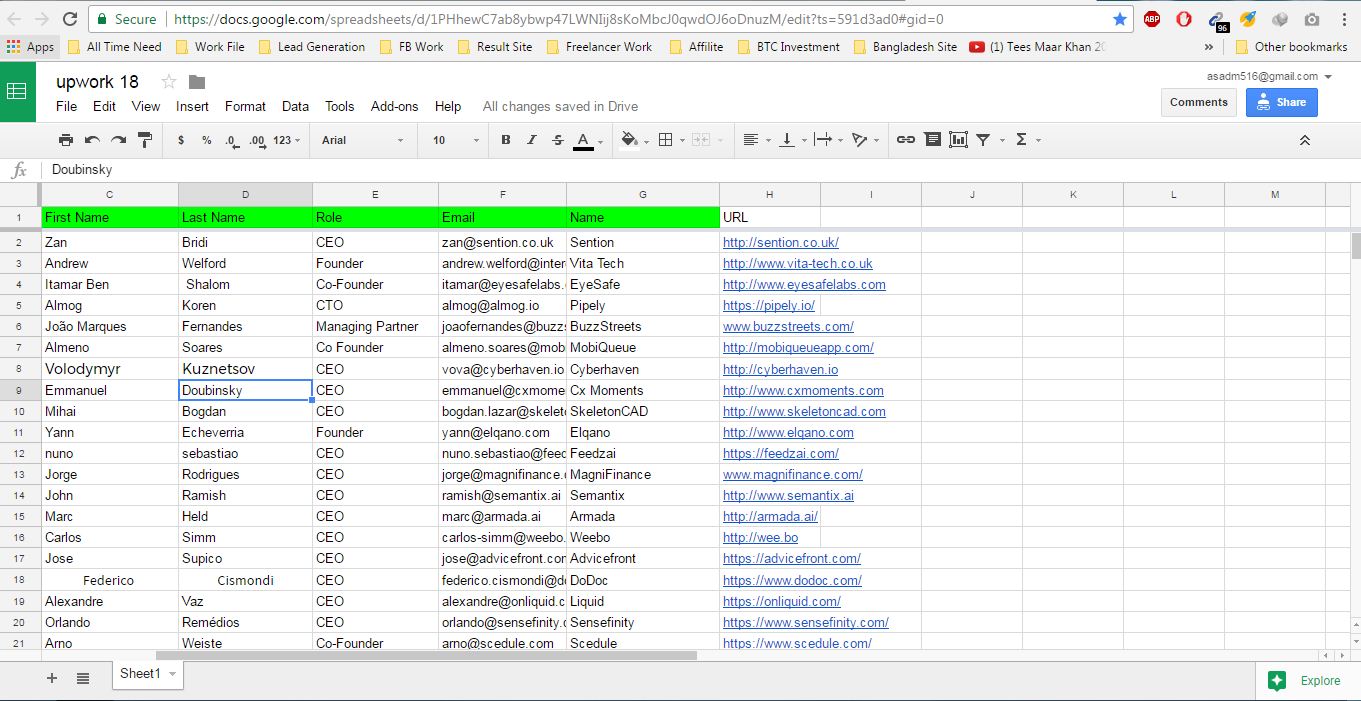Click the Explore button
Image resolution: width=1361 pixels, height=701 pixels.
point(1306,680)
